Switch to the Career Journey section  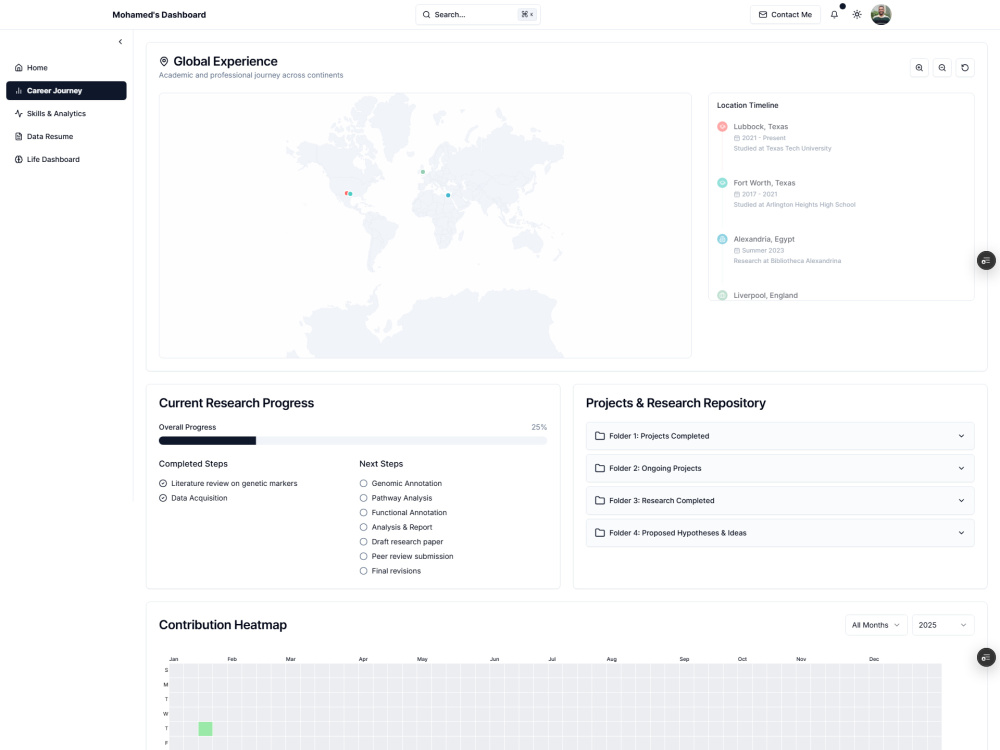pos(55,90)
